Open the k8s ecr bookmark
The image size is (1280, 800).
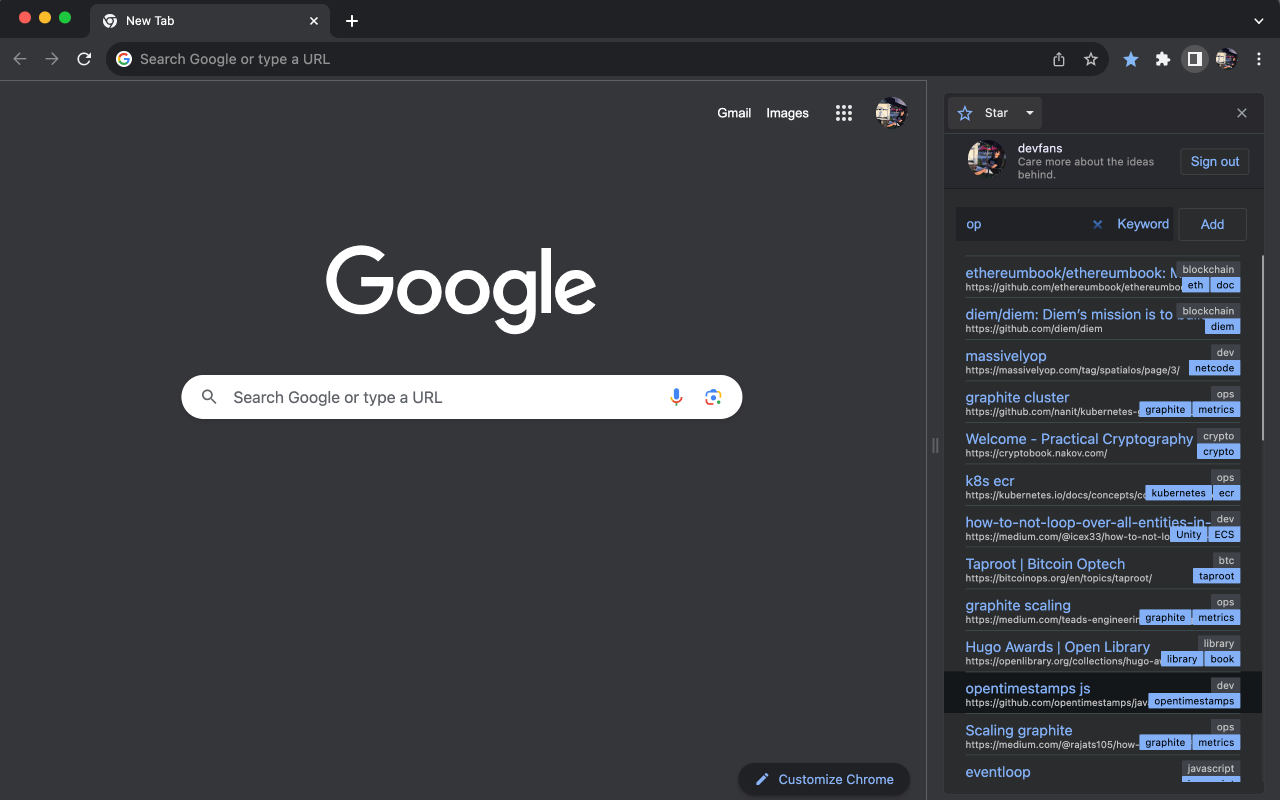[990, 481]
